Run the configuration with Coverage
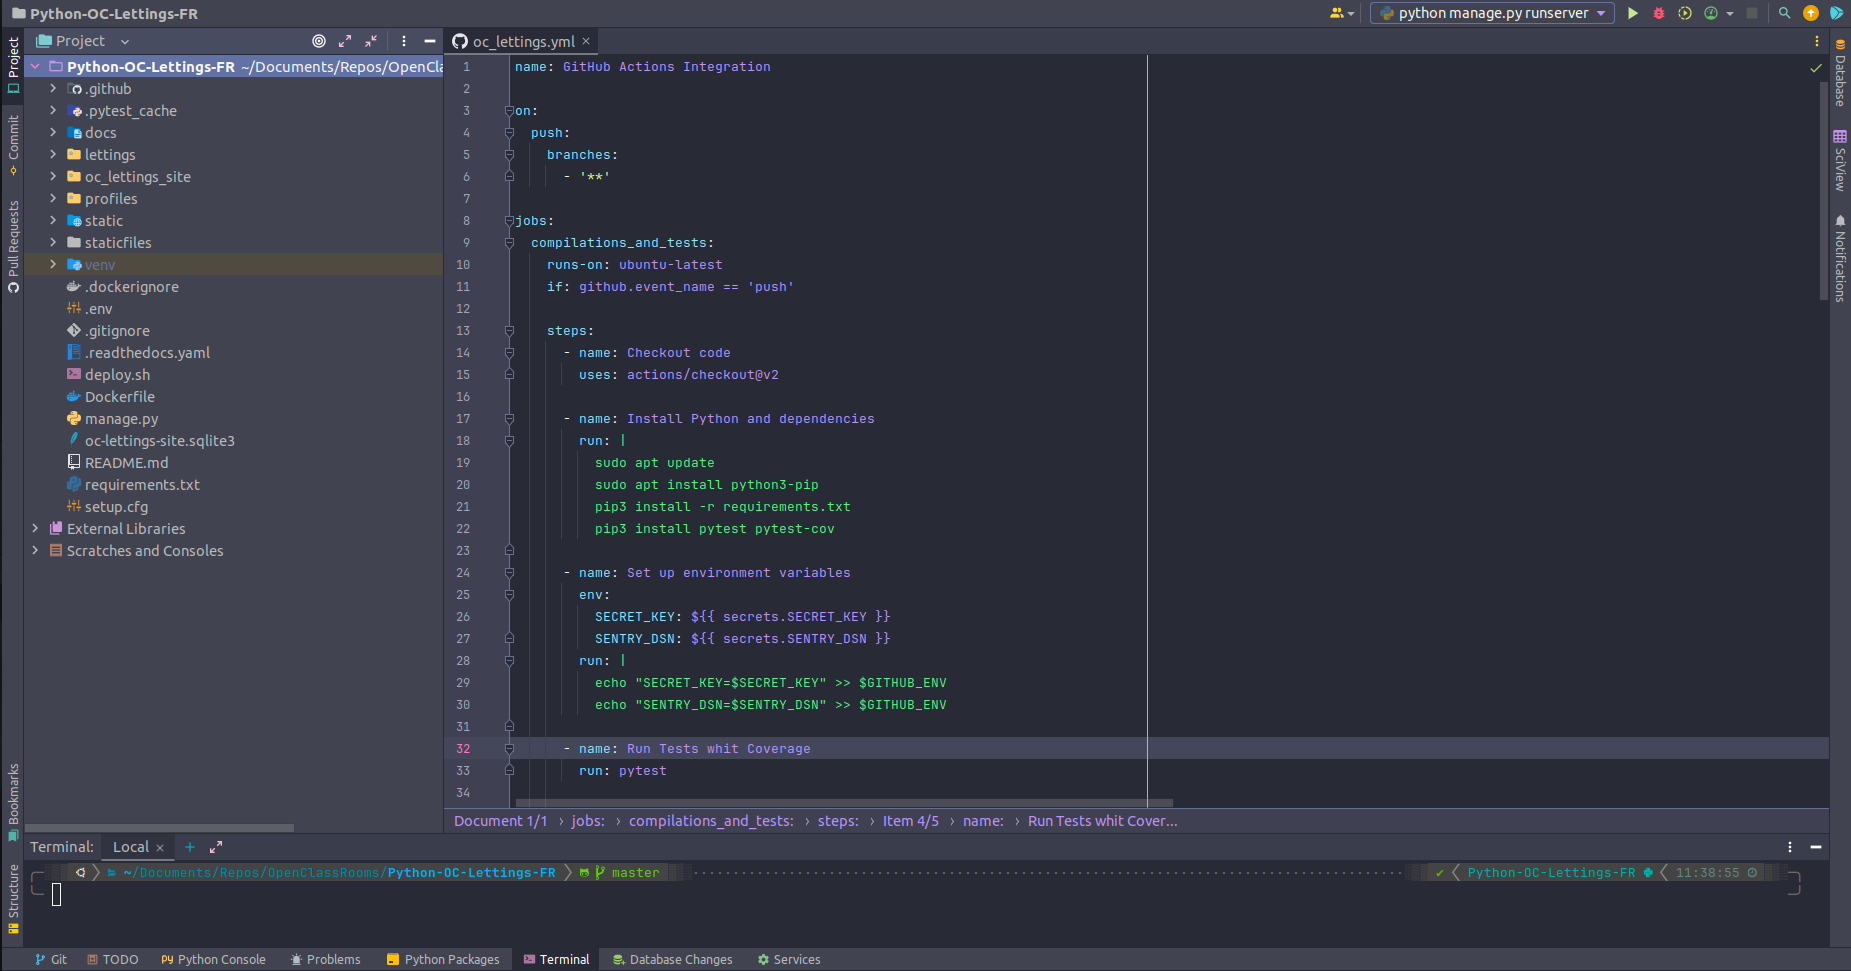 pos(1684,13)
